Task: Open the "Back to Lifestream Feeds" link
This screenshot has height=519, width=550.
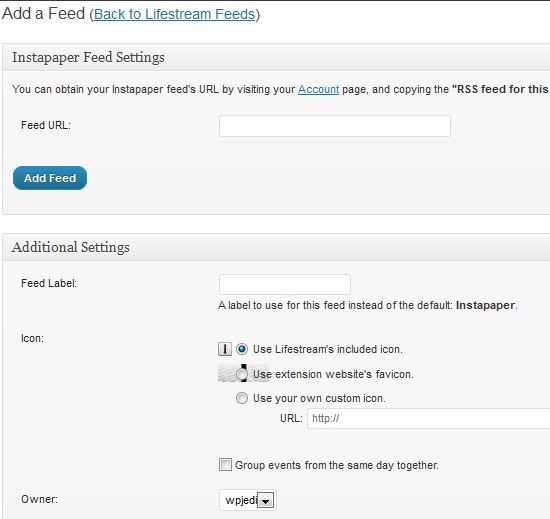Action: coord(175,14)
